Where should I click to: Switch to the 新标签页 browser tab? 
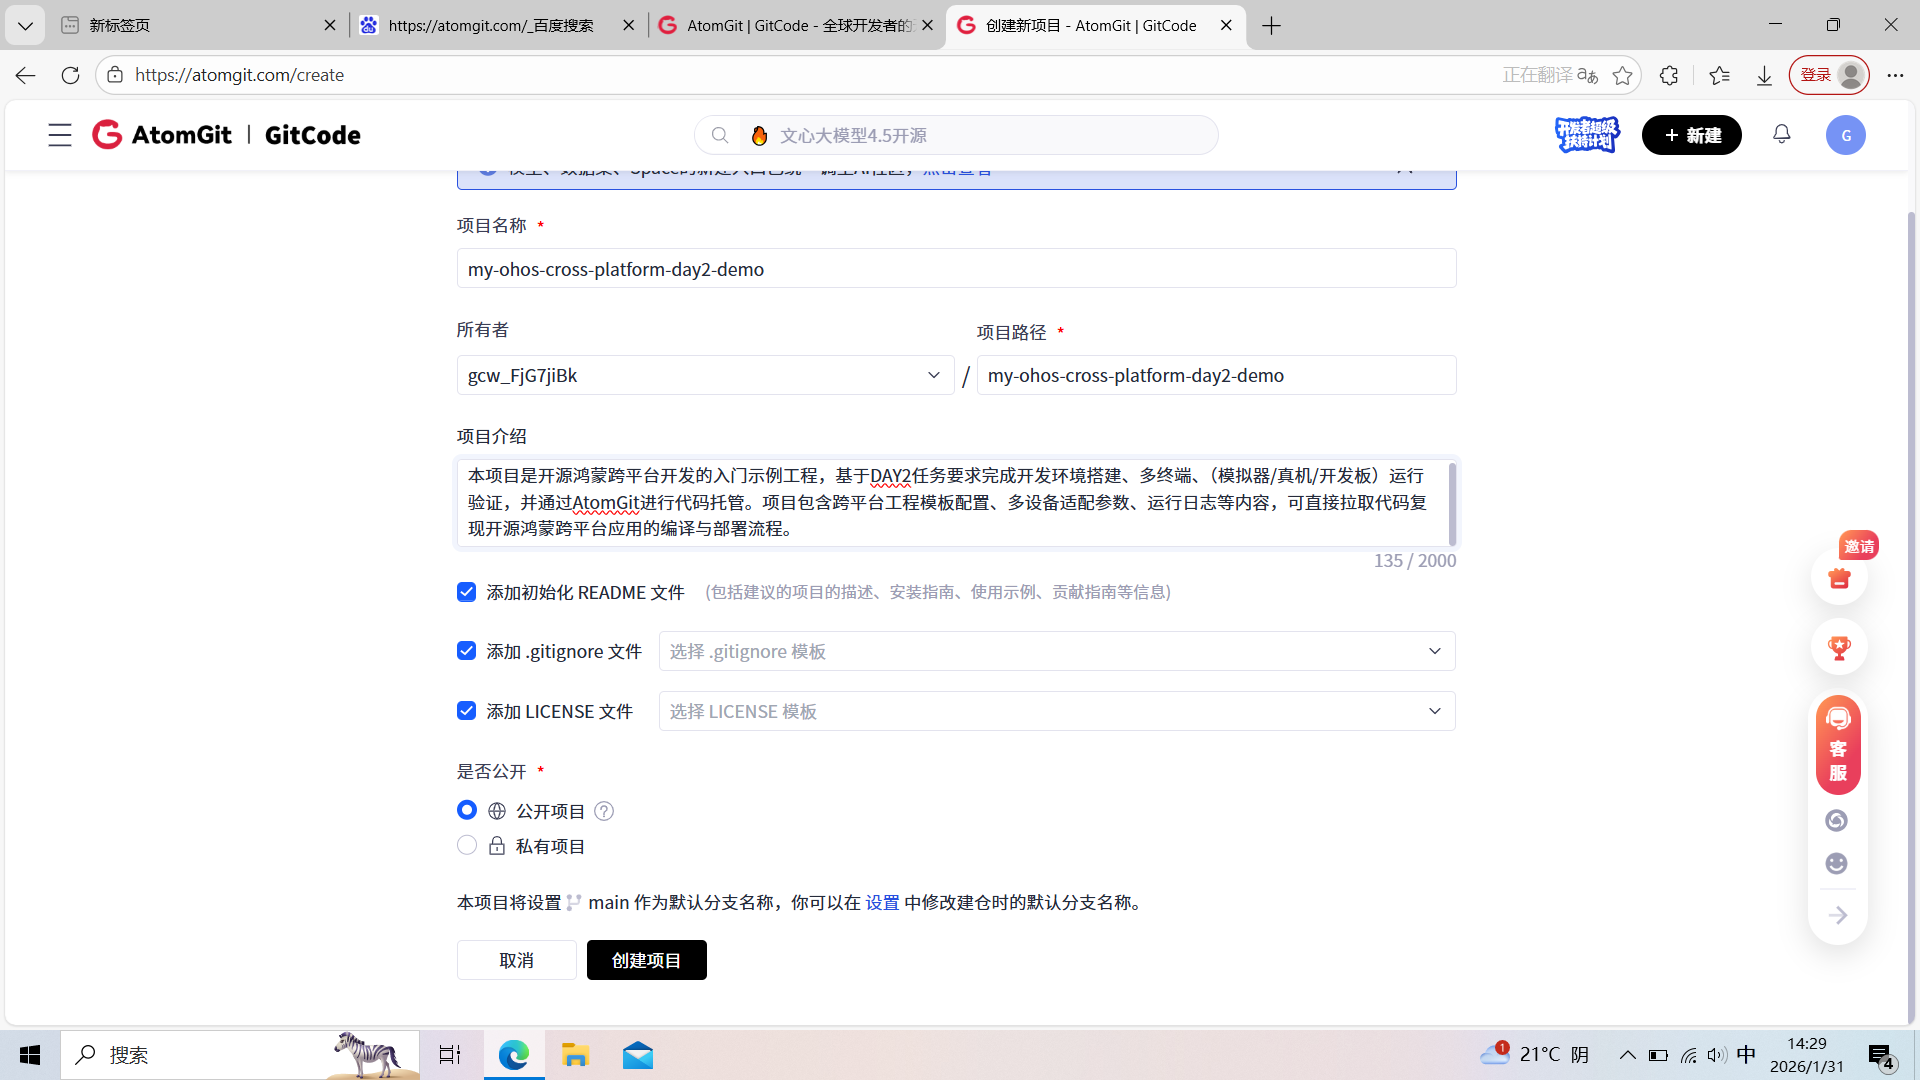click(190, 25)
